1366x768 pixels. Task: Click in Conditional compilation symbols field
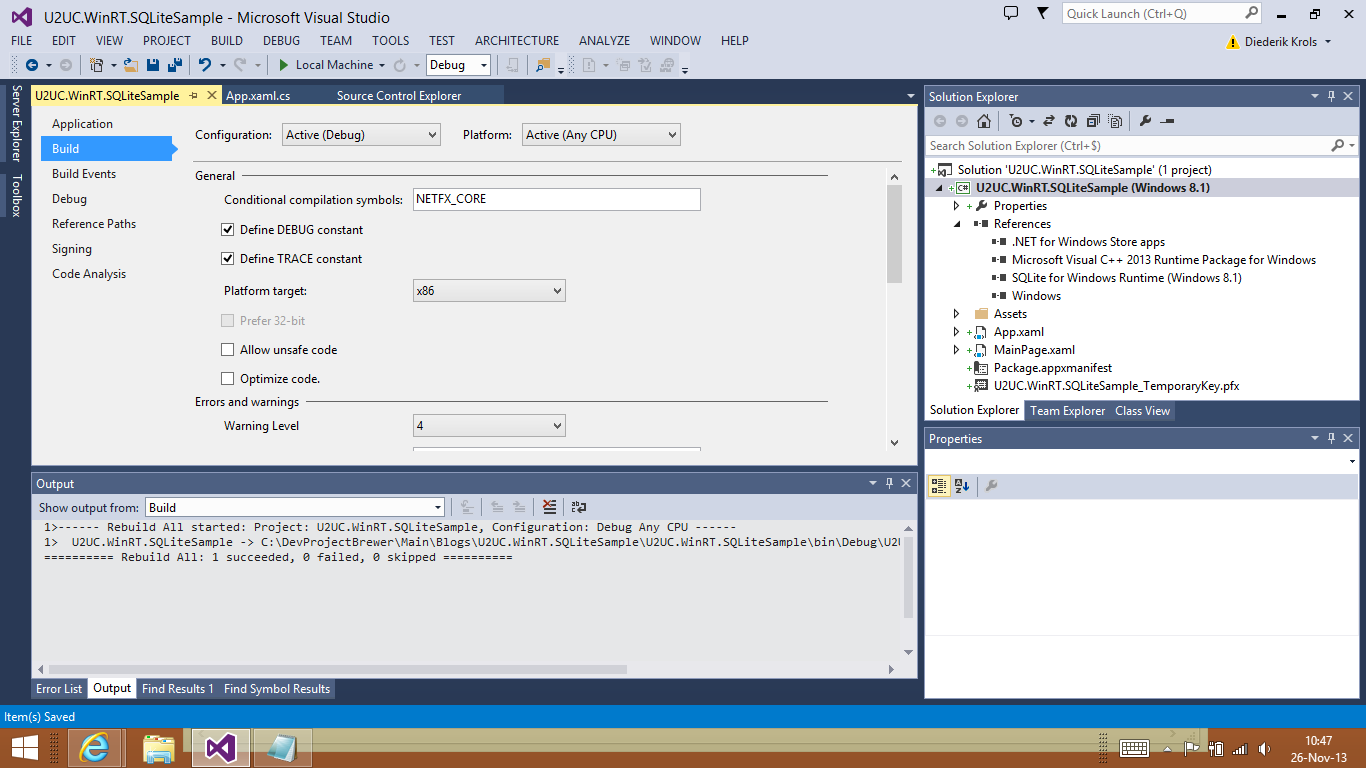(x=557, y=199)
